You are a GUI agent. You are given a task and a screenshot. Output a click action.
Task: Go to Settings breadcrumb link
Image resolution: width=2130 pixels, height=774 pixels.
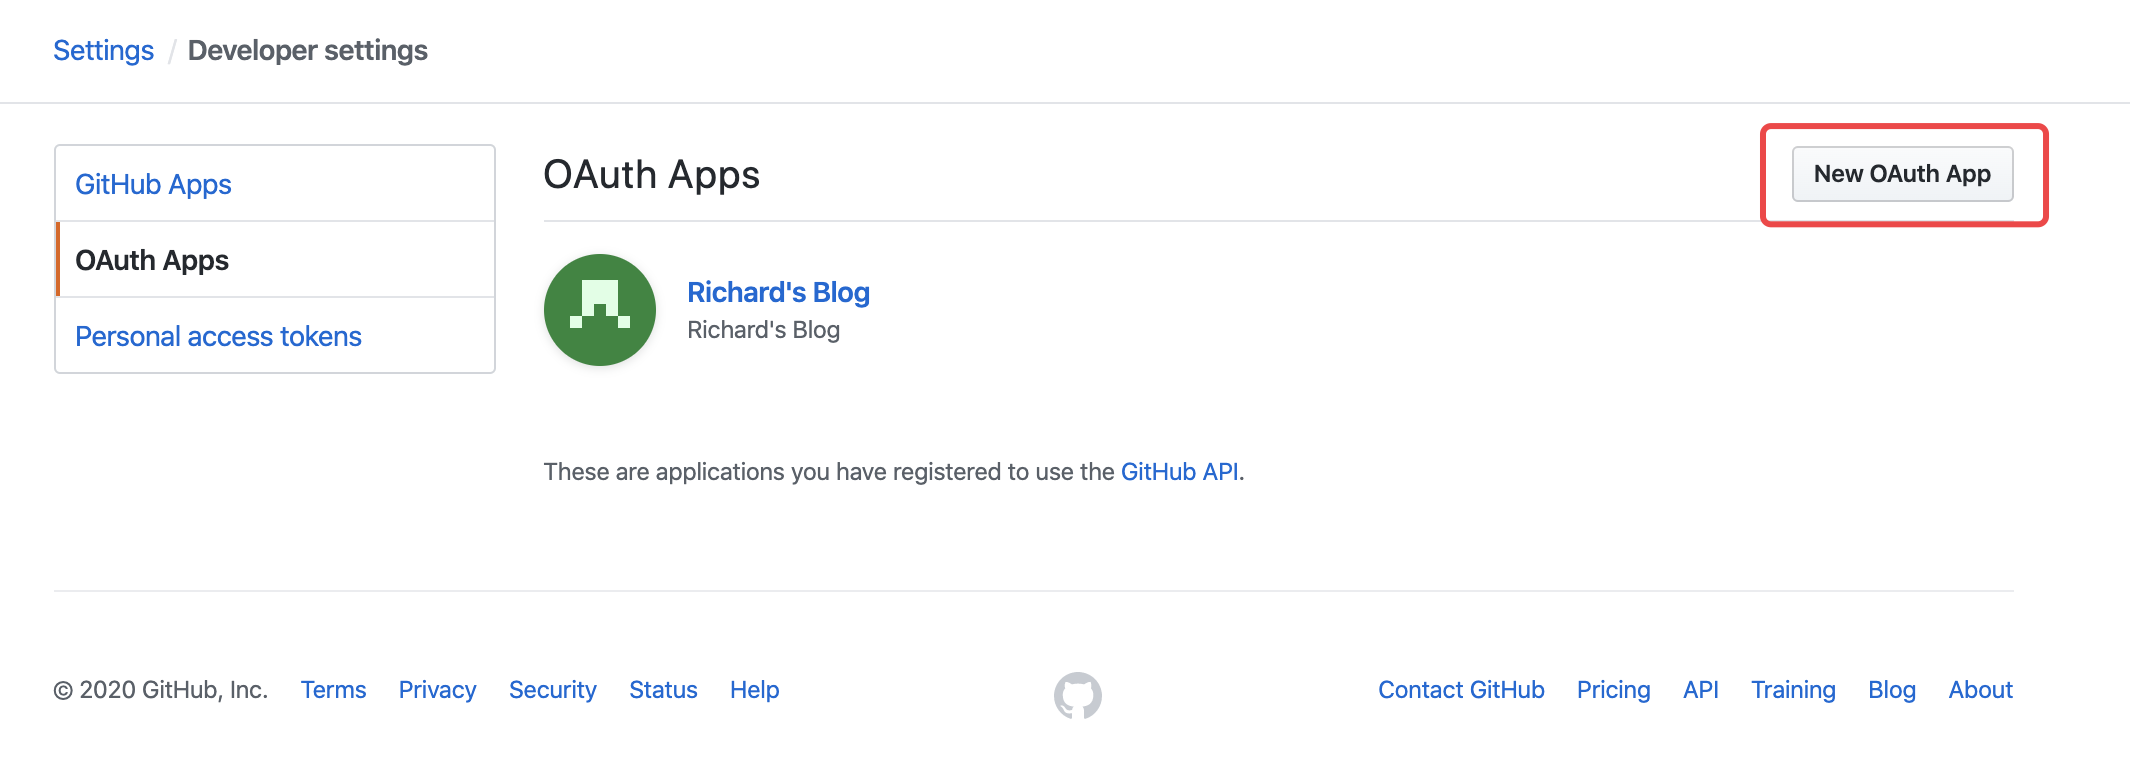coord(104,50)
